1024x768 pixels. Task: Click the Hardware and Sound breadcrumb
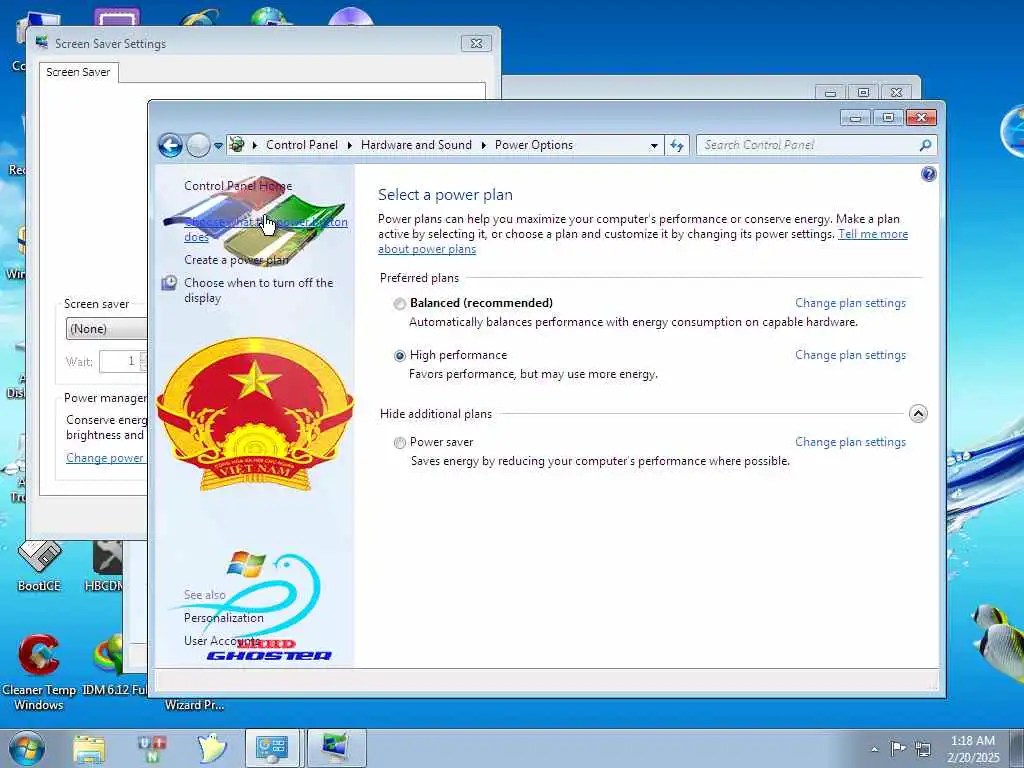click(416, 145)
